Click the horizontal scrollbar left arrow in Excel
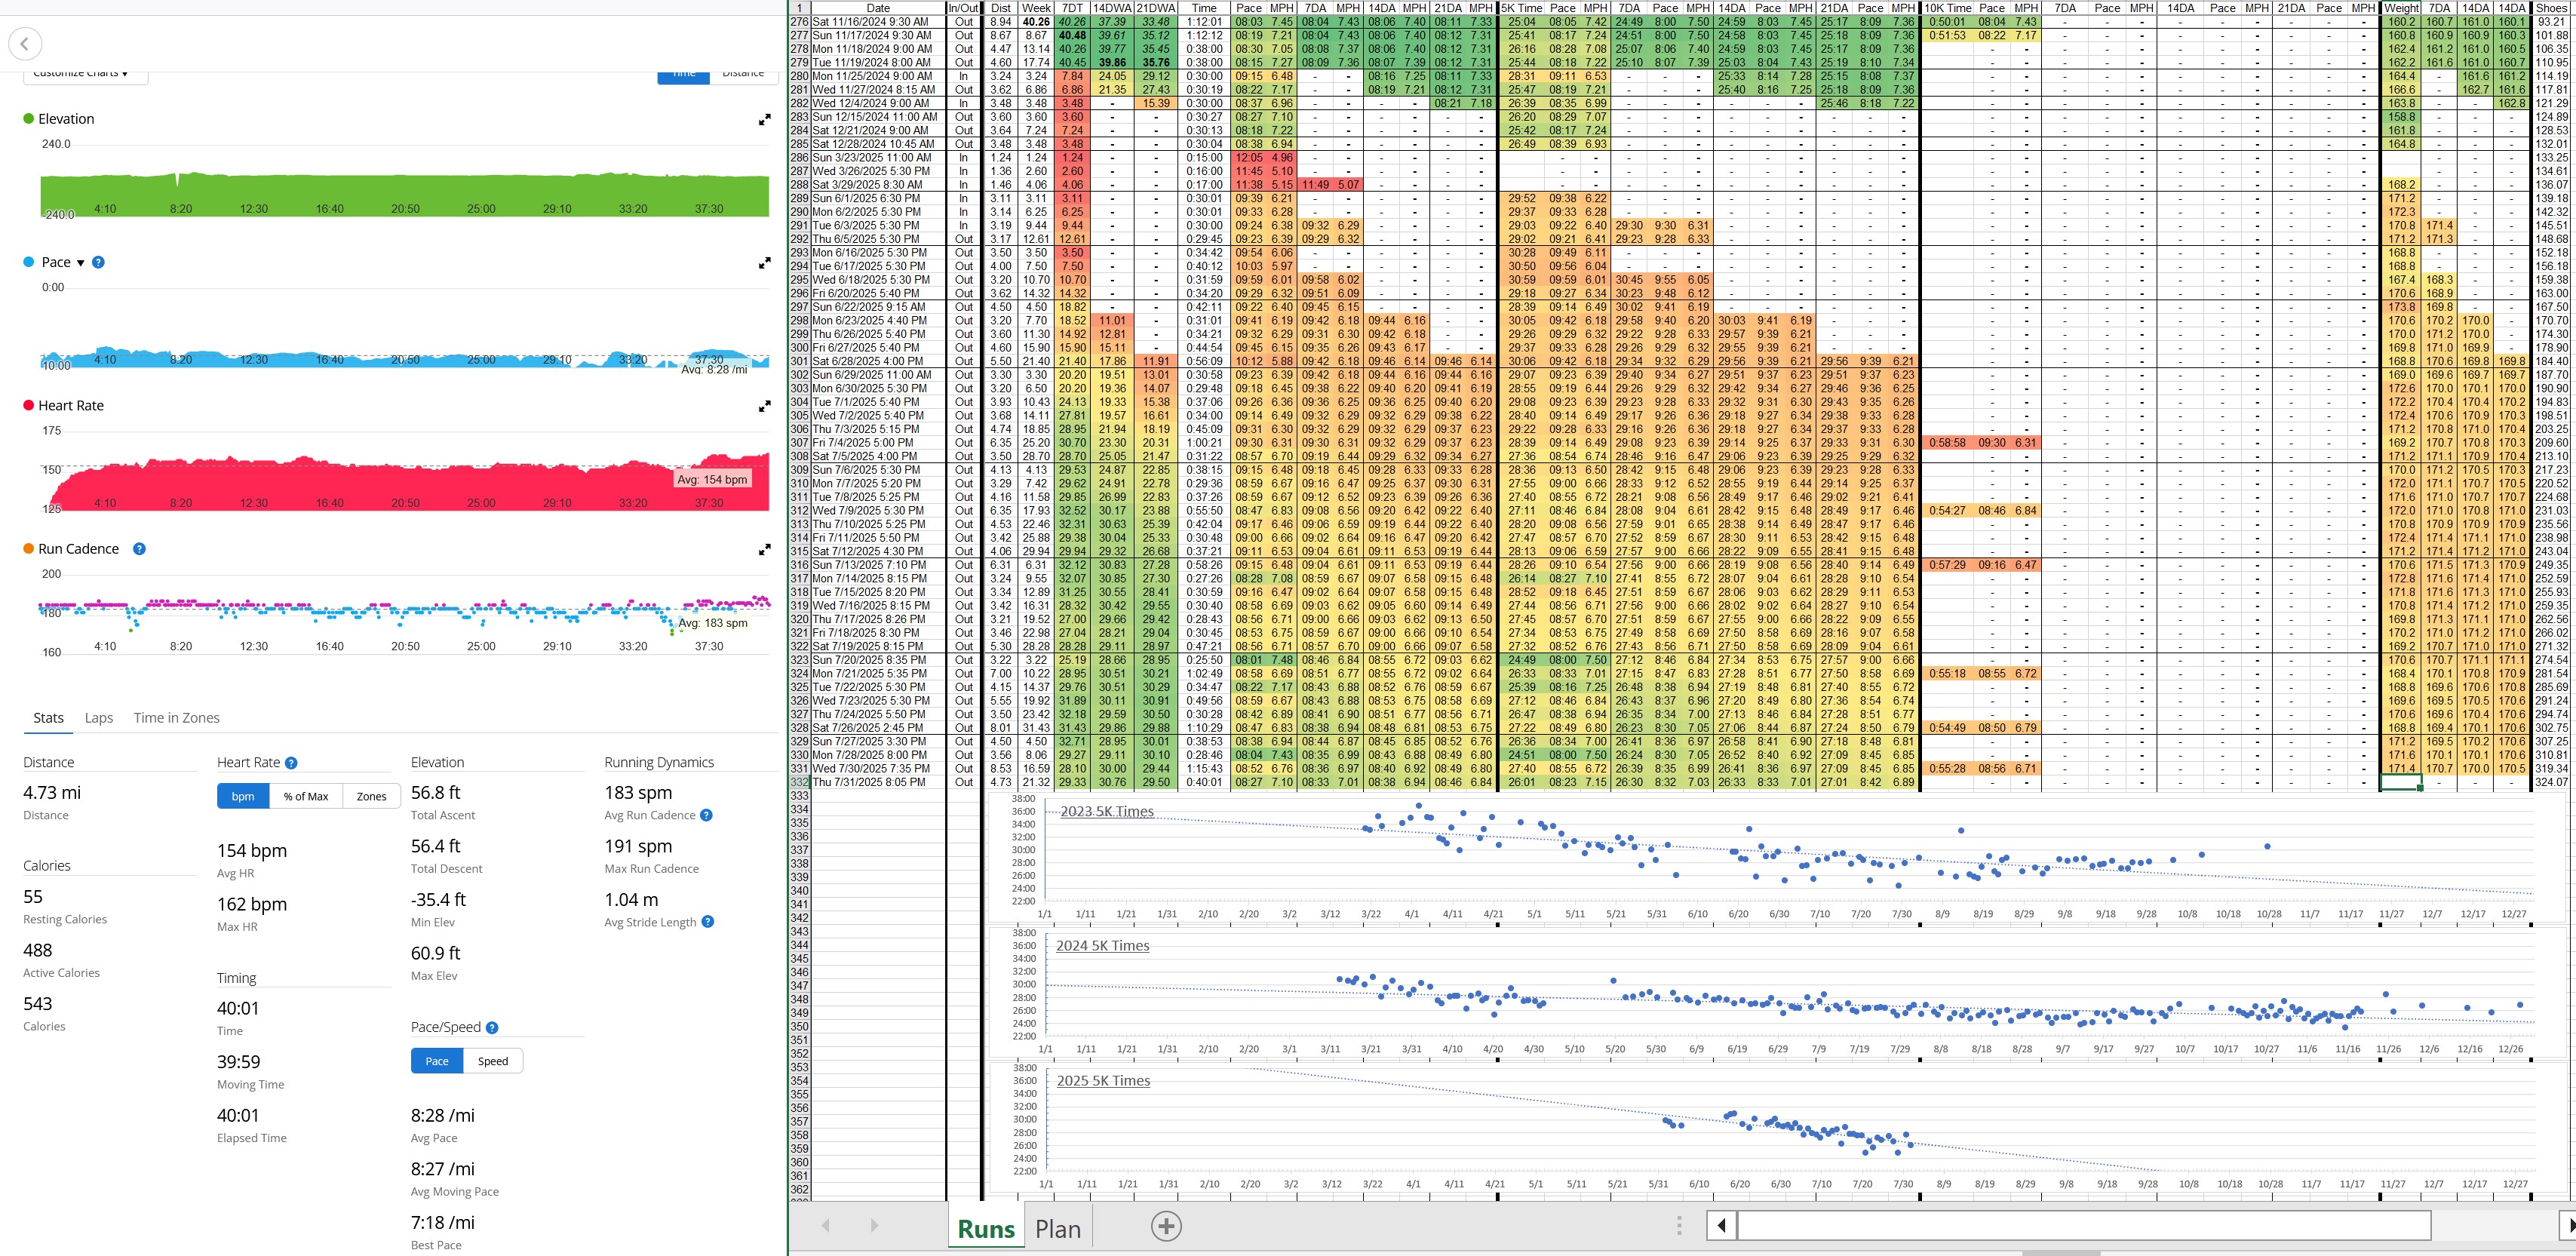The width and height of the screenshot is (2576, 1256). [x=1721, y=1226]
